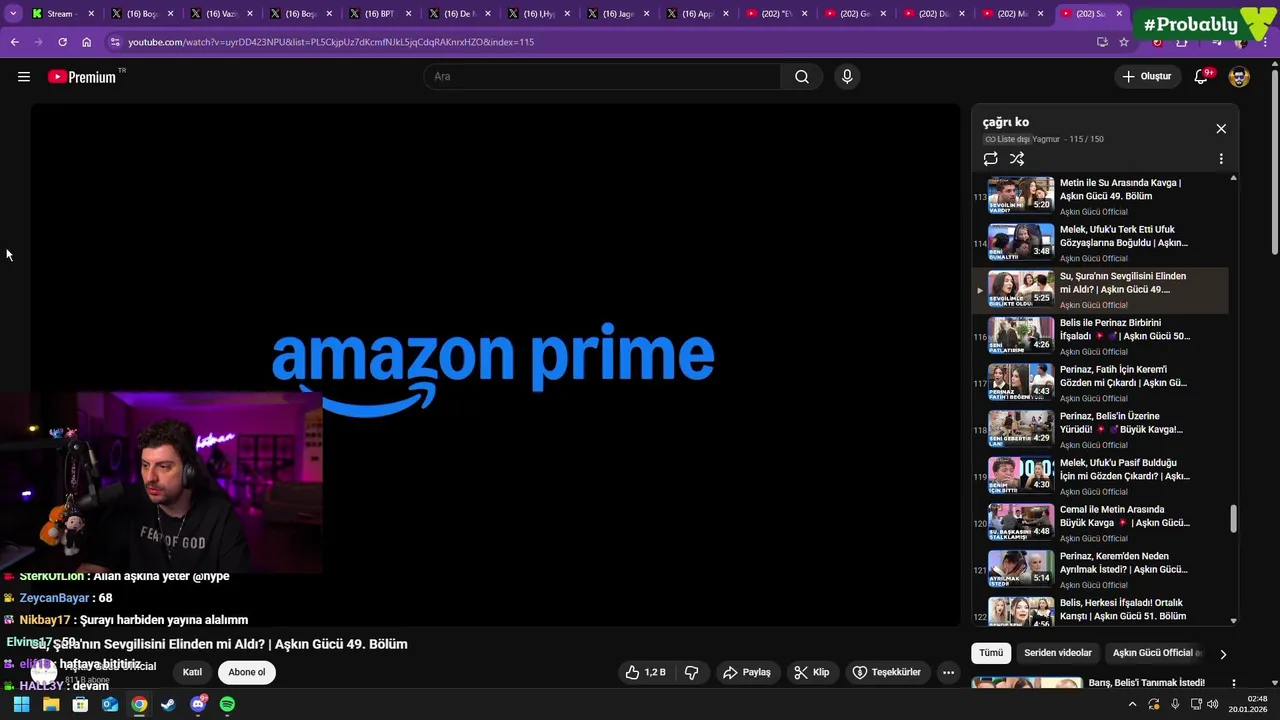Open Outlook from taskbar
1280x720 pixels.
tap(110, 704)
